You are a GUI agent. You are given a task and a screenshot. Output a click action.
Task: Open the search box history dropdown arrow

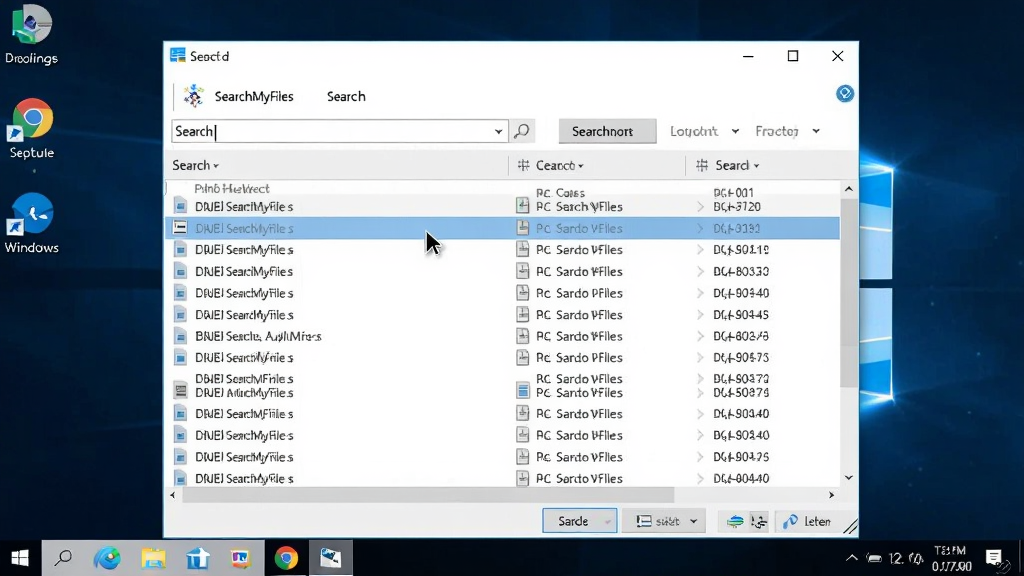(498, 131)
